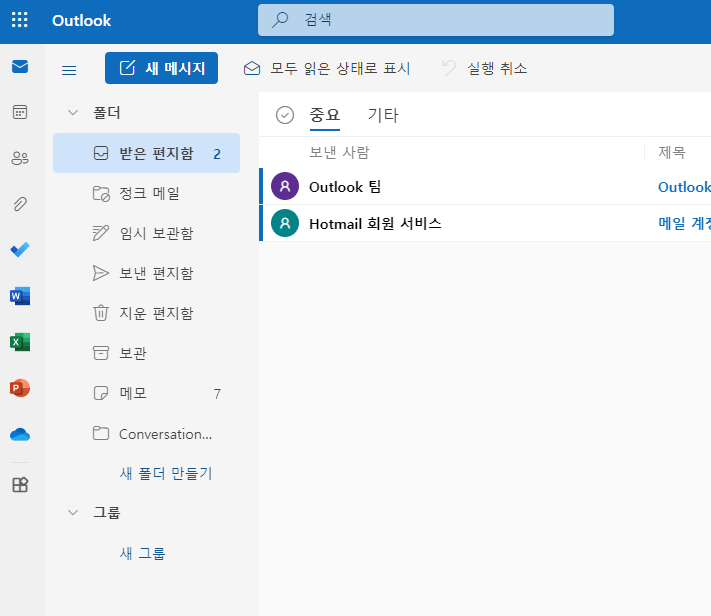
Task: Click the Outlook brand title
Action: (82, 20)
